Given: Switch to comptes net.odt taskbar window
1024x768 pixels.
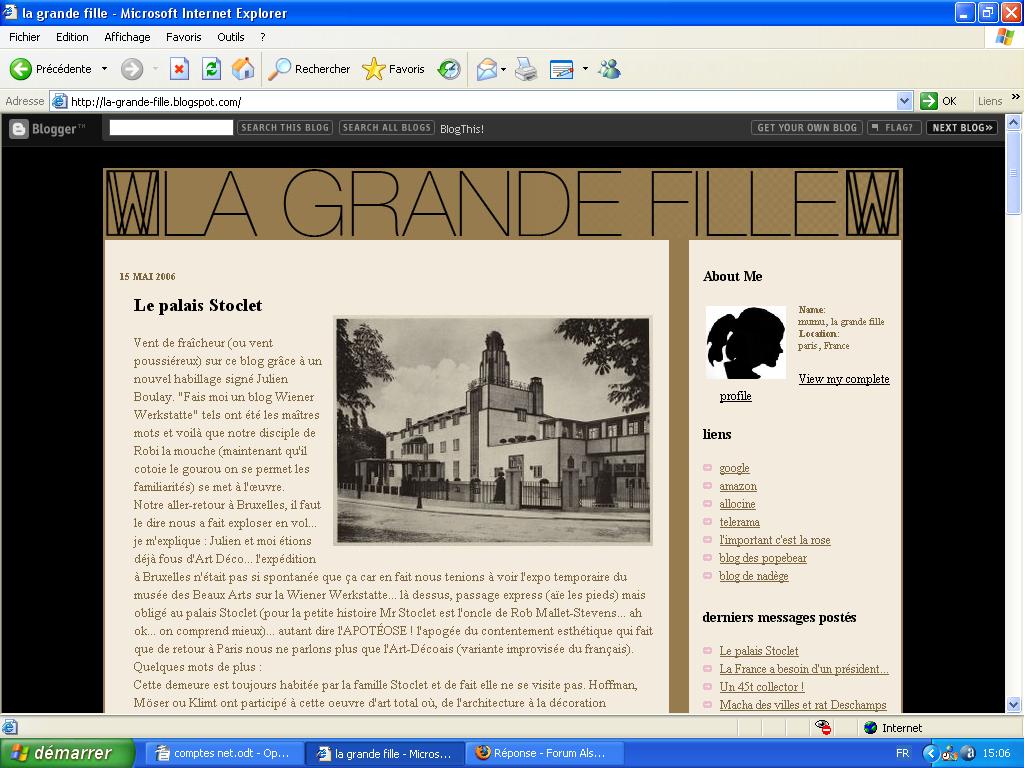Looking at the screenshot, I should [x=223, y=753].
